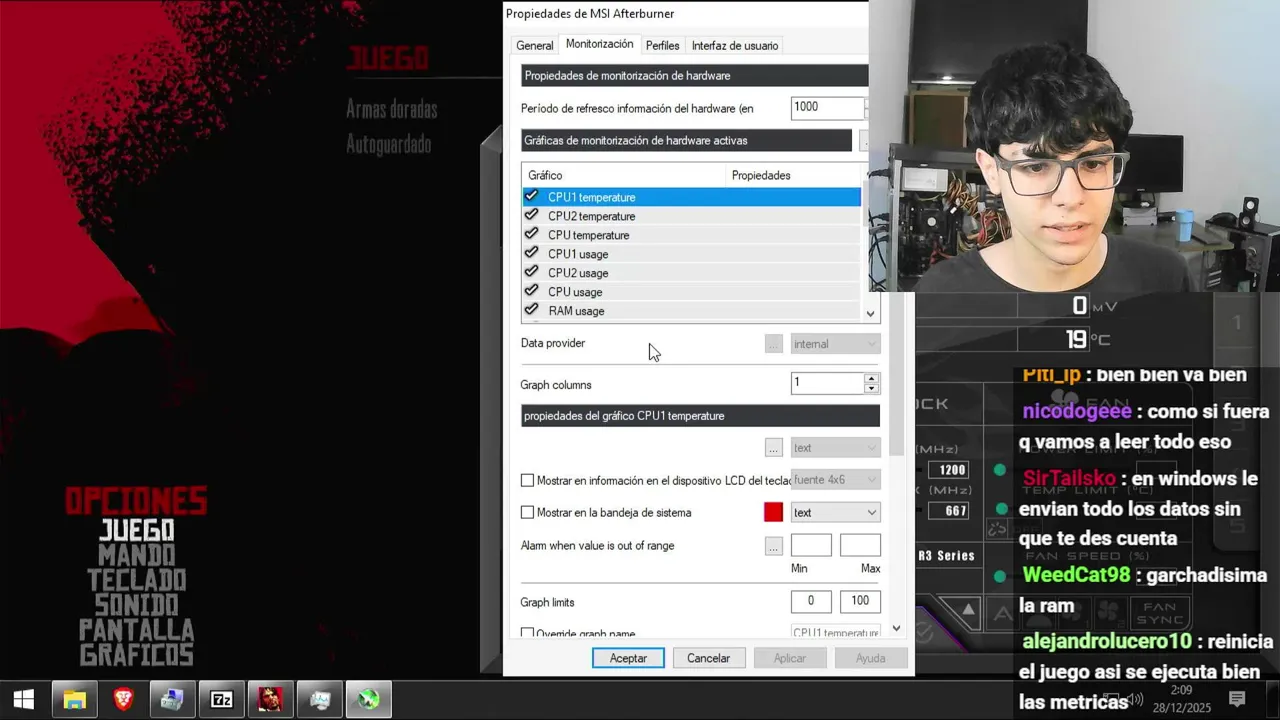The image size is (1280, 720).
Task: Select the Monitorización tab
Action: click(599, 44)
